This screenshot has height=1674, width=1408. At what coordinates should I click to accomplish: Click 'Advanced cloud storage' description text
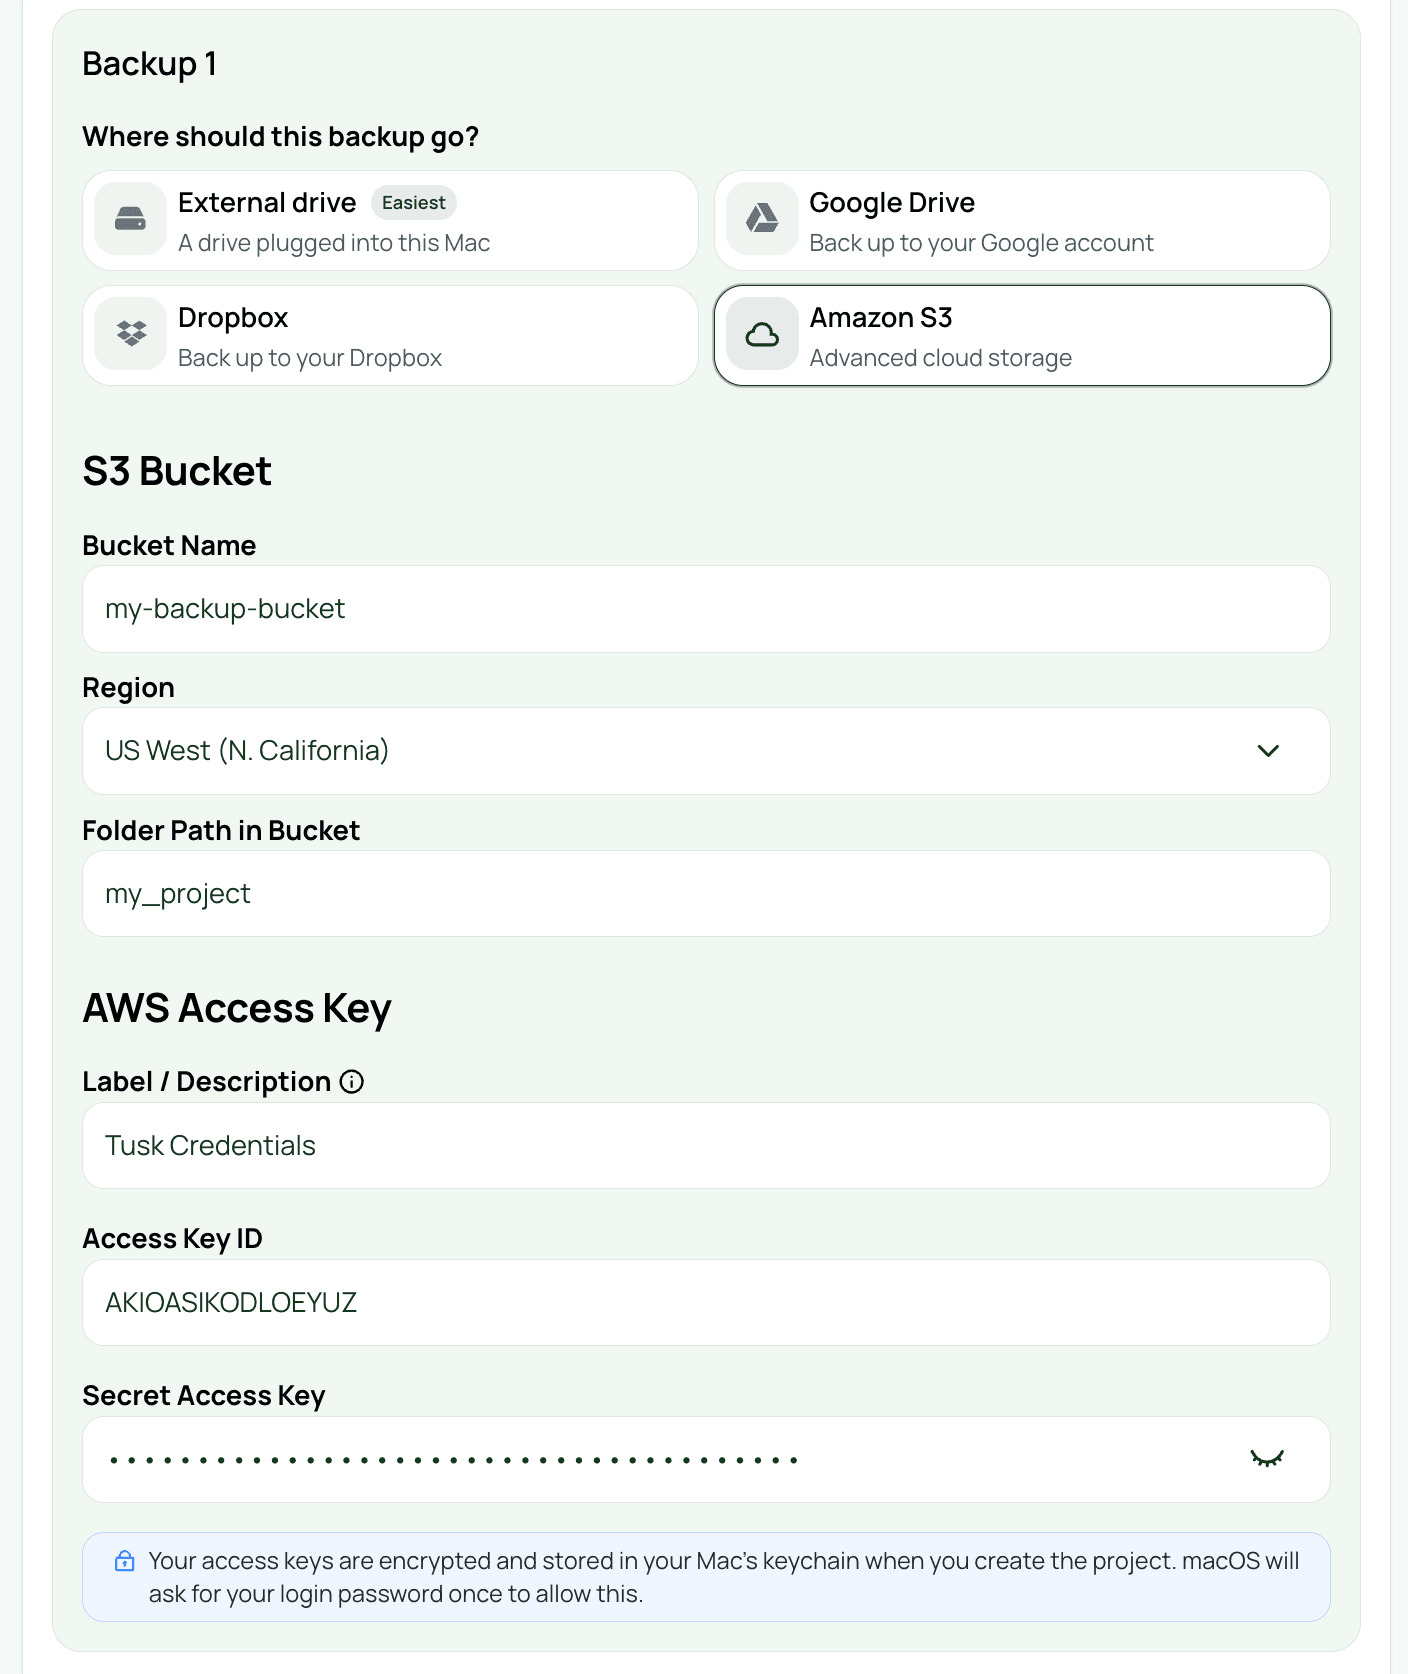click(x=941, y=358)
